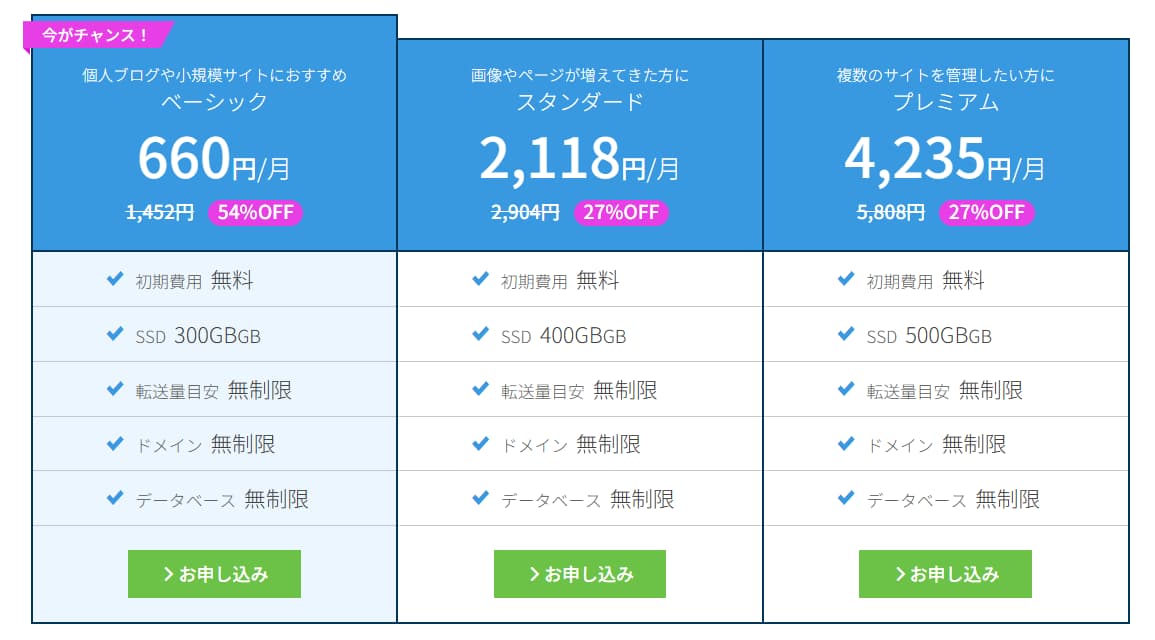The image size is (1155, 640).
Task: Click the 27%OFF badge under スタンダード
Action: tap(621, 213)
